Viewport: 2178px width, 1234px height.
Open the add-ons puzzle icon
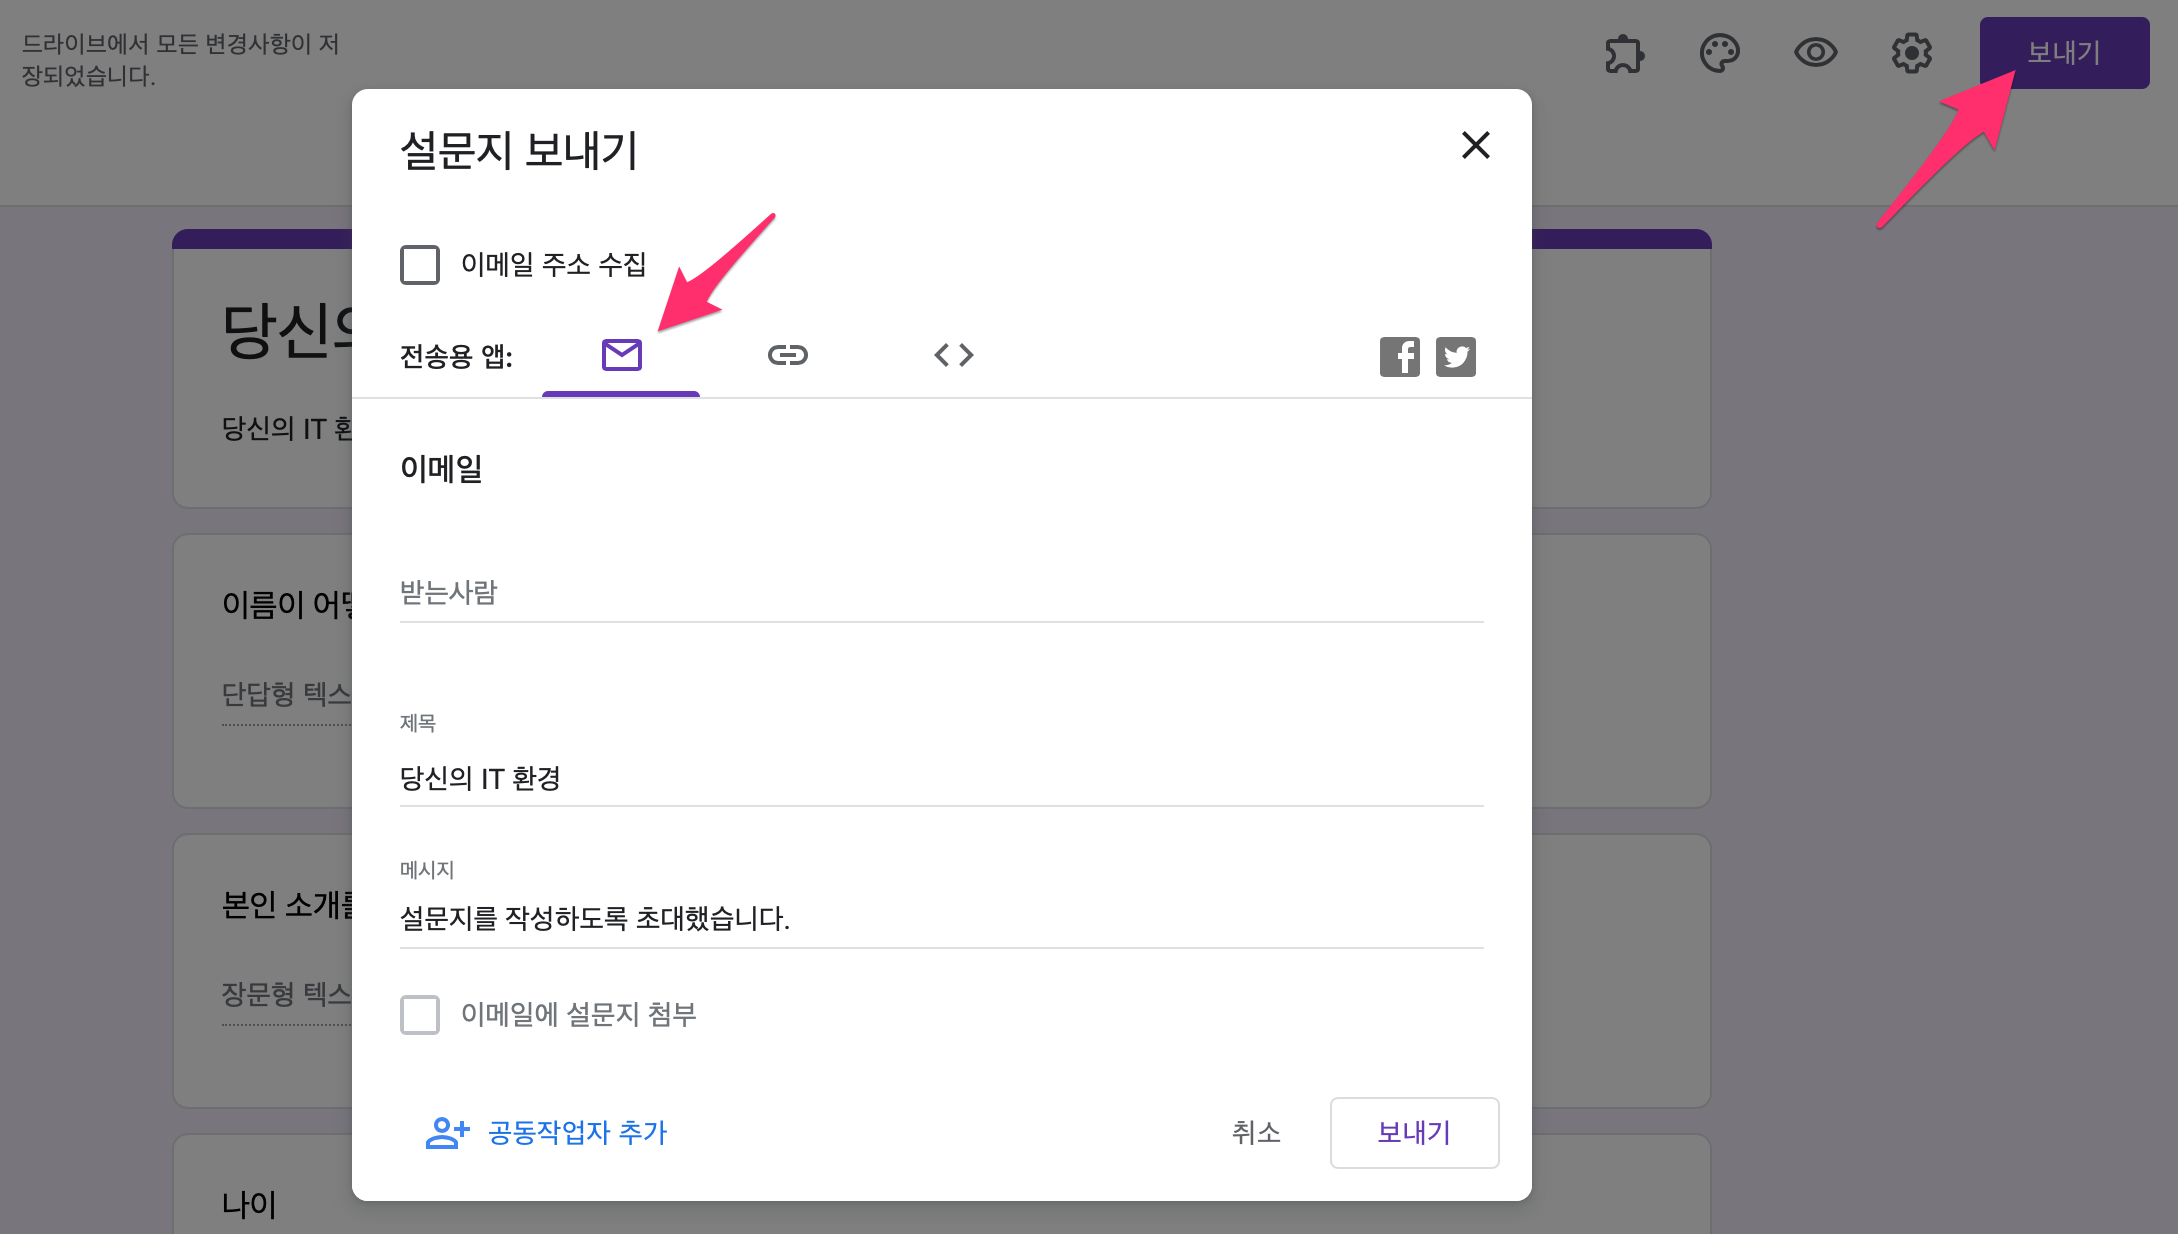point(1624,53)
